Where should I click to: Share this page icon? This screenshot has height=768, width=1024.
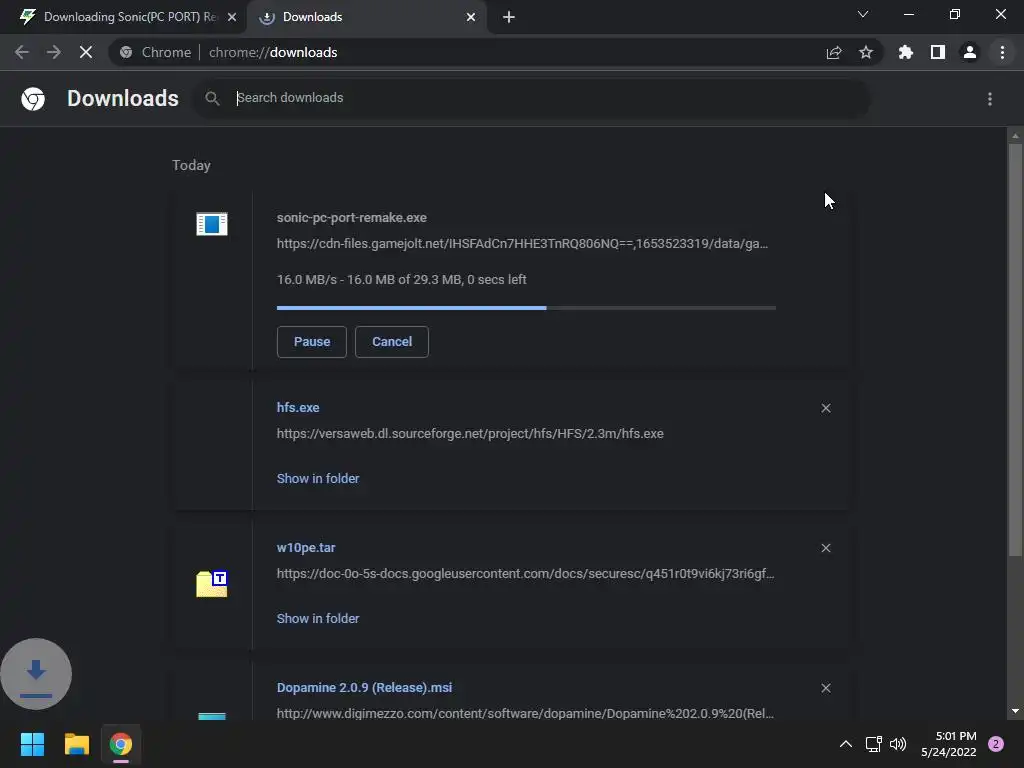pyautogui.click(x=834, y=52)
